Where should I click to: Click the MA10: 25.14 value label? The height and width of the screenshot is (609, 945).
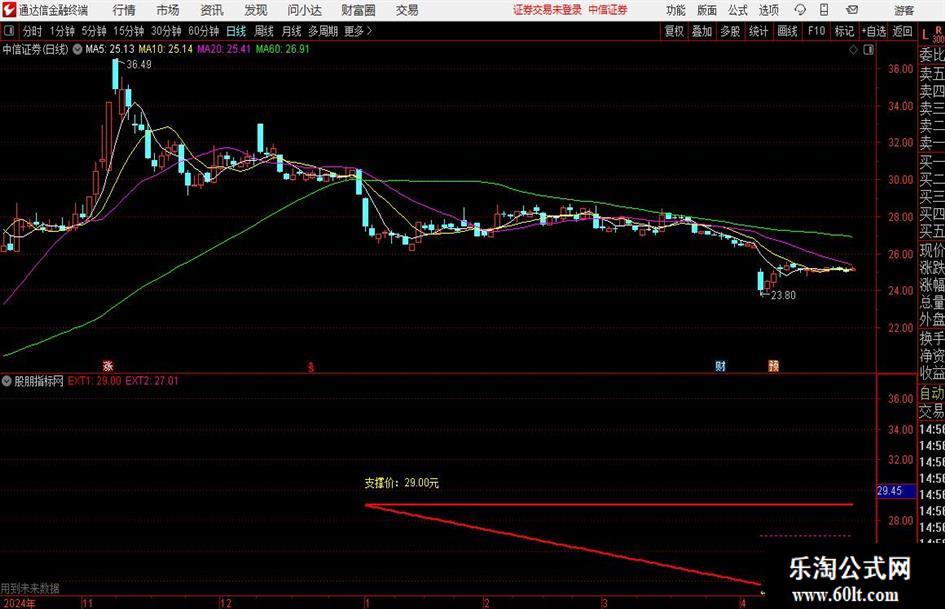[x=165, y=49]
